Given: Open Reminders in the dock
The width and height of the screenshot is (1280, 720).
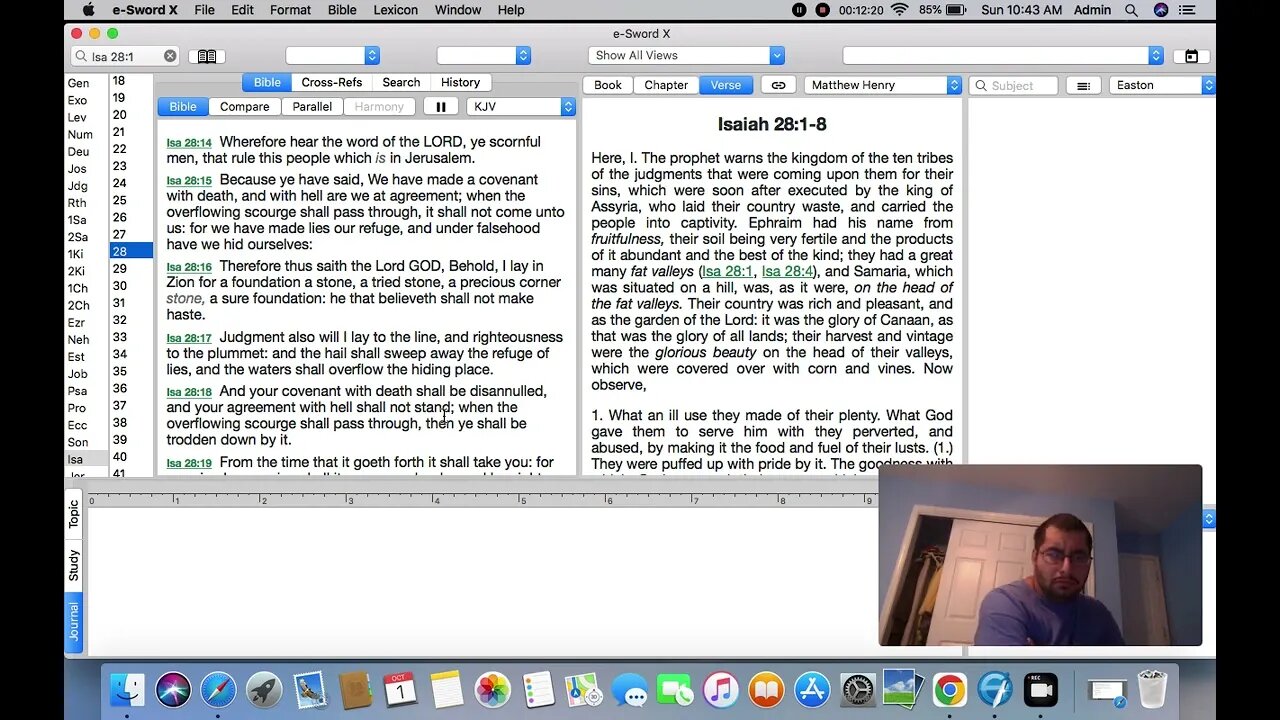Looking at the screenshot, I should [x=538, y=690].
